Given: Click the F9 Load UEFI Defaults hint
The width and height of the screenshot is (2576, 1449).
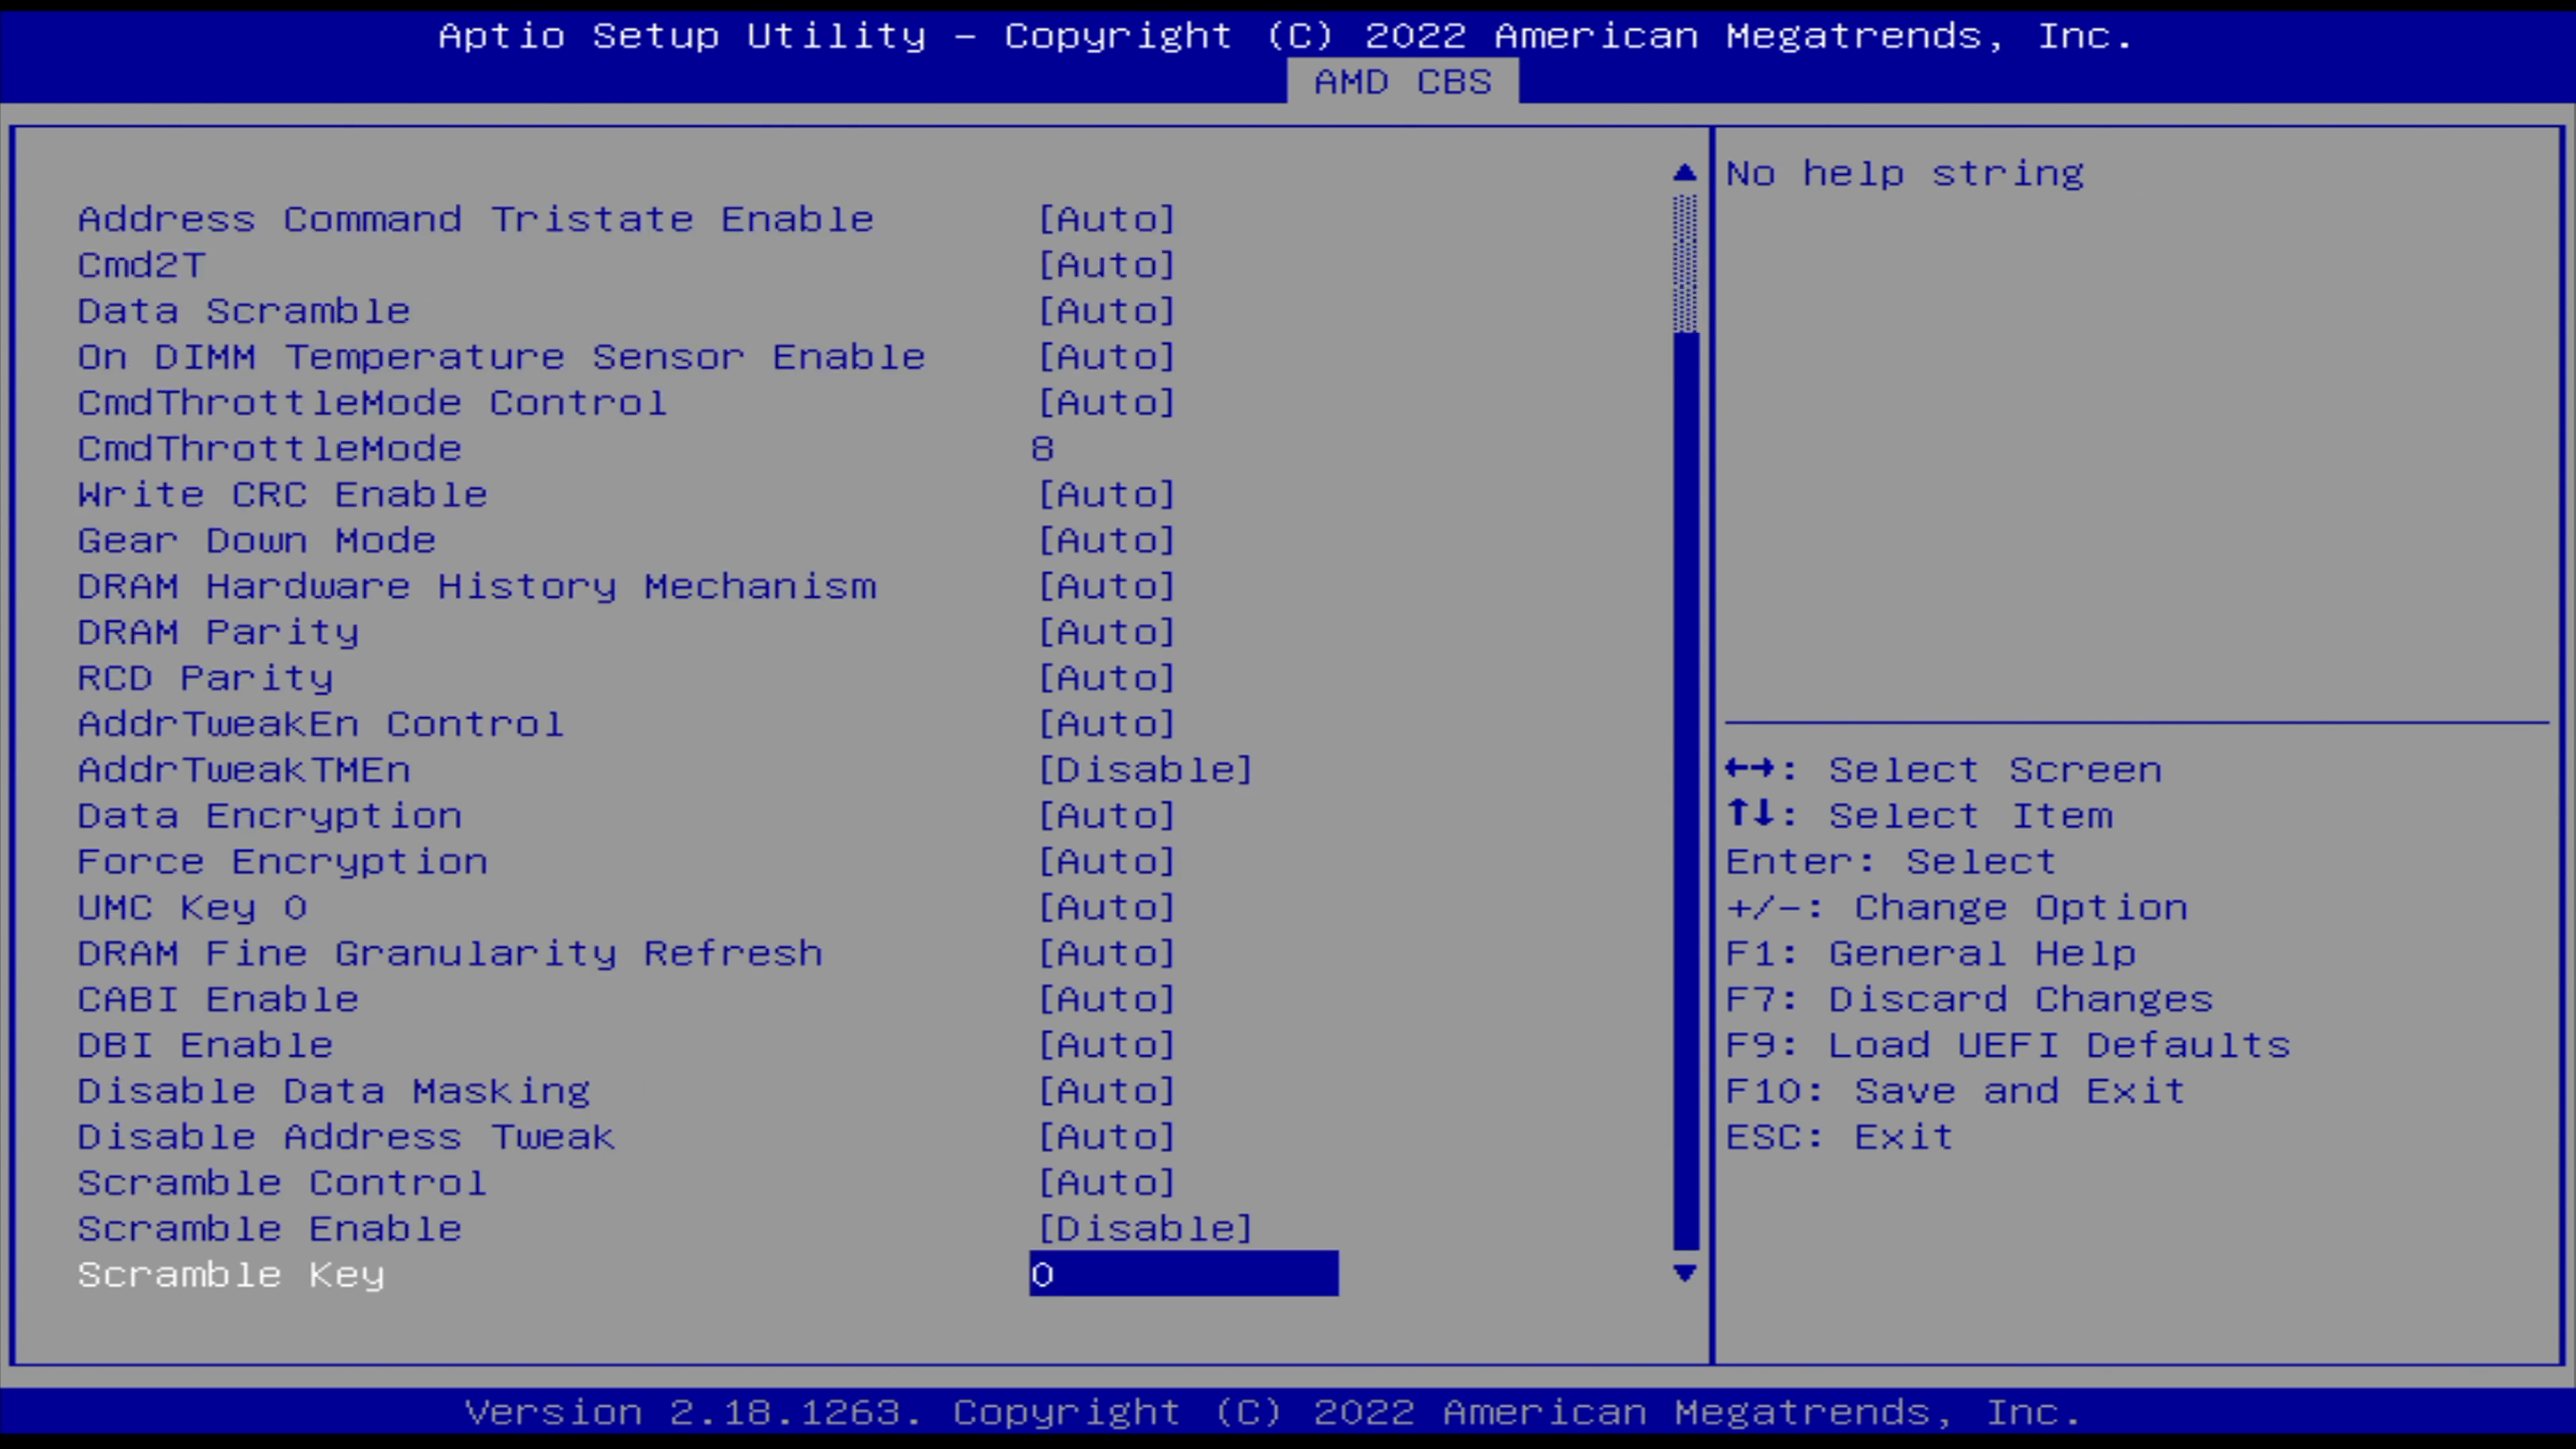Looking at the screenshot, I should [x=2008, y=1045].
